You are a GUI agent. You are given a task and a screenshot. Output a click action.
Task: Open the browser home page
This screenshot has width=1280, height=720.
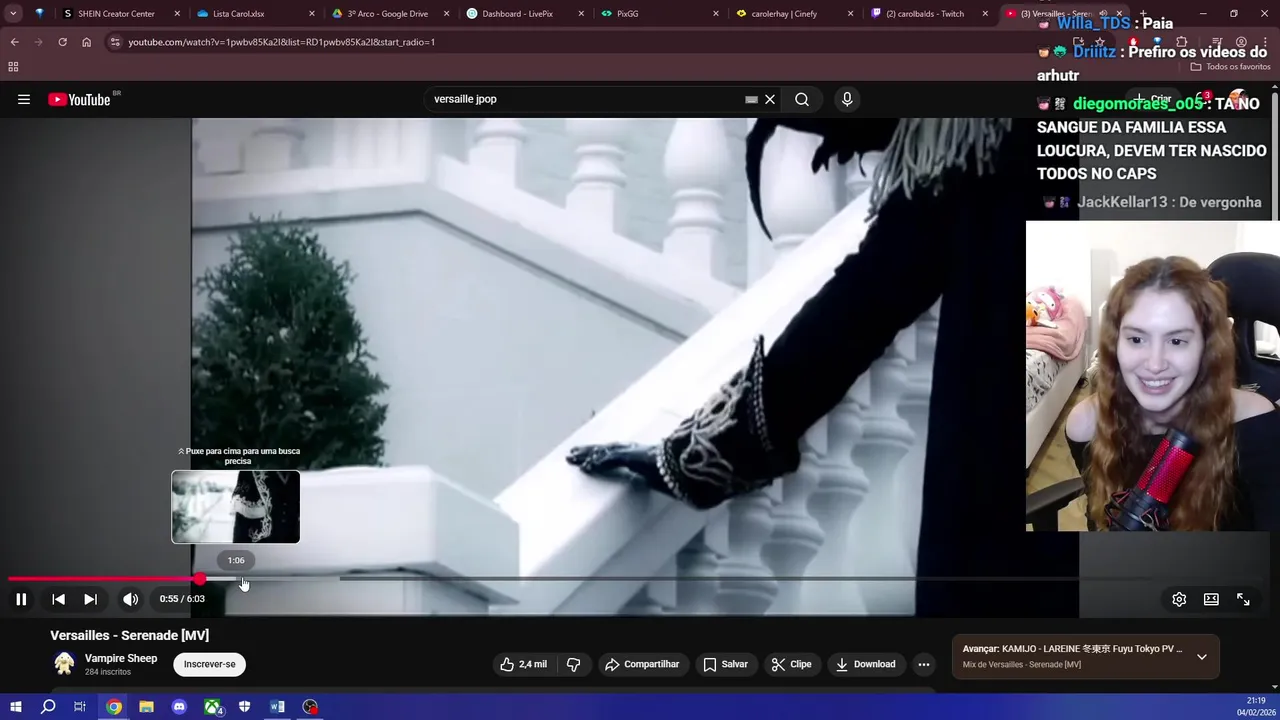(x=86, y=42)
